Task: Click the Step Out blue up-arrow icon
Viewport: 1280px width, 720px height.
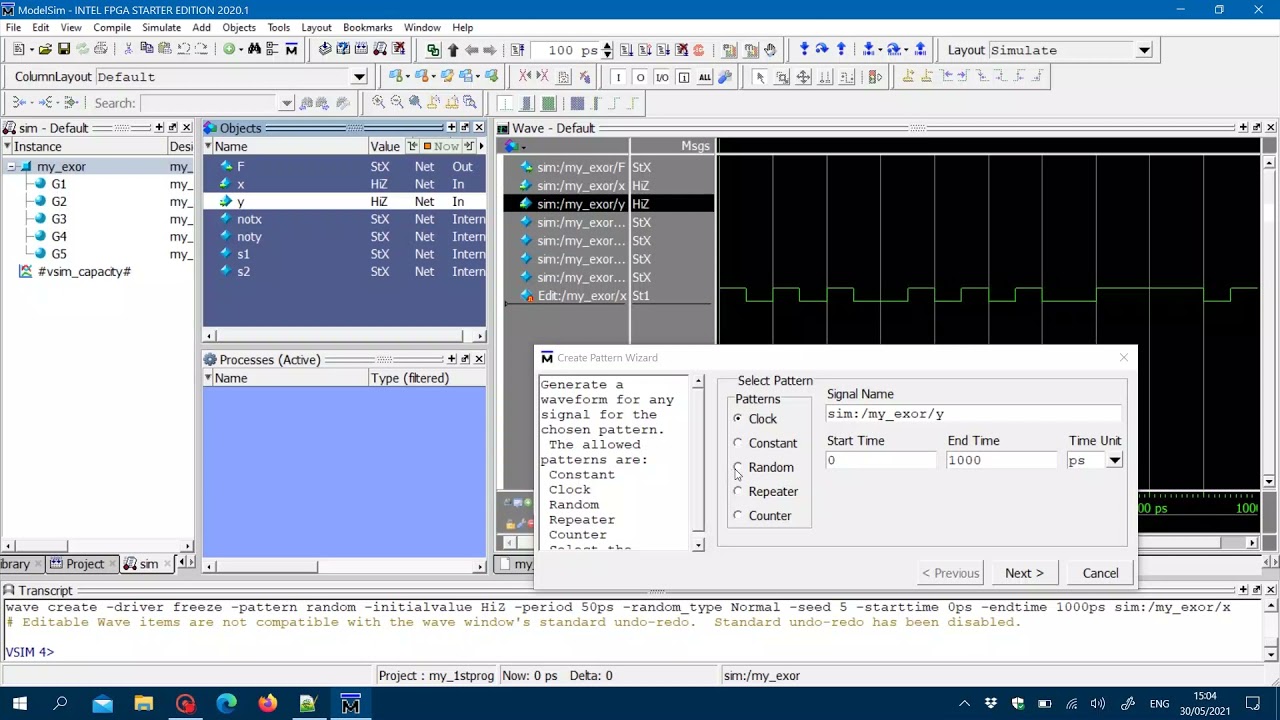Action: click(841, 50)
